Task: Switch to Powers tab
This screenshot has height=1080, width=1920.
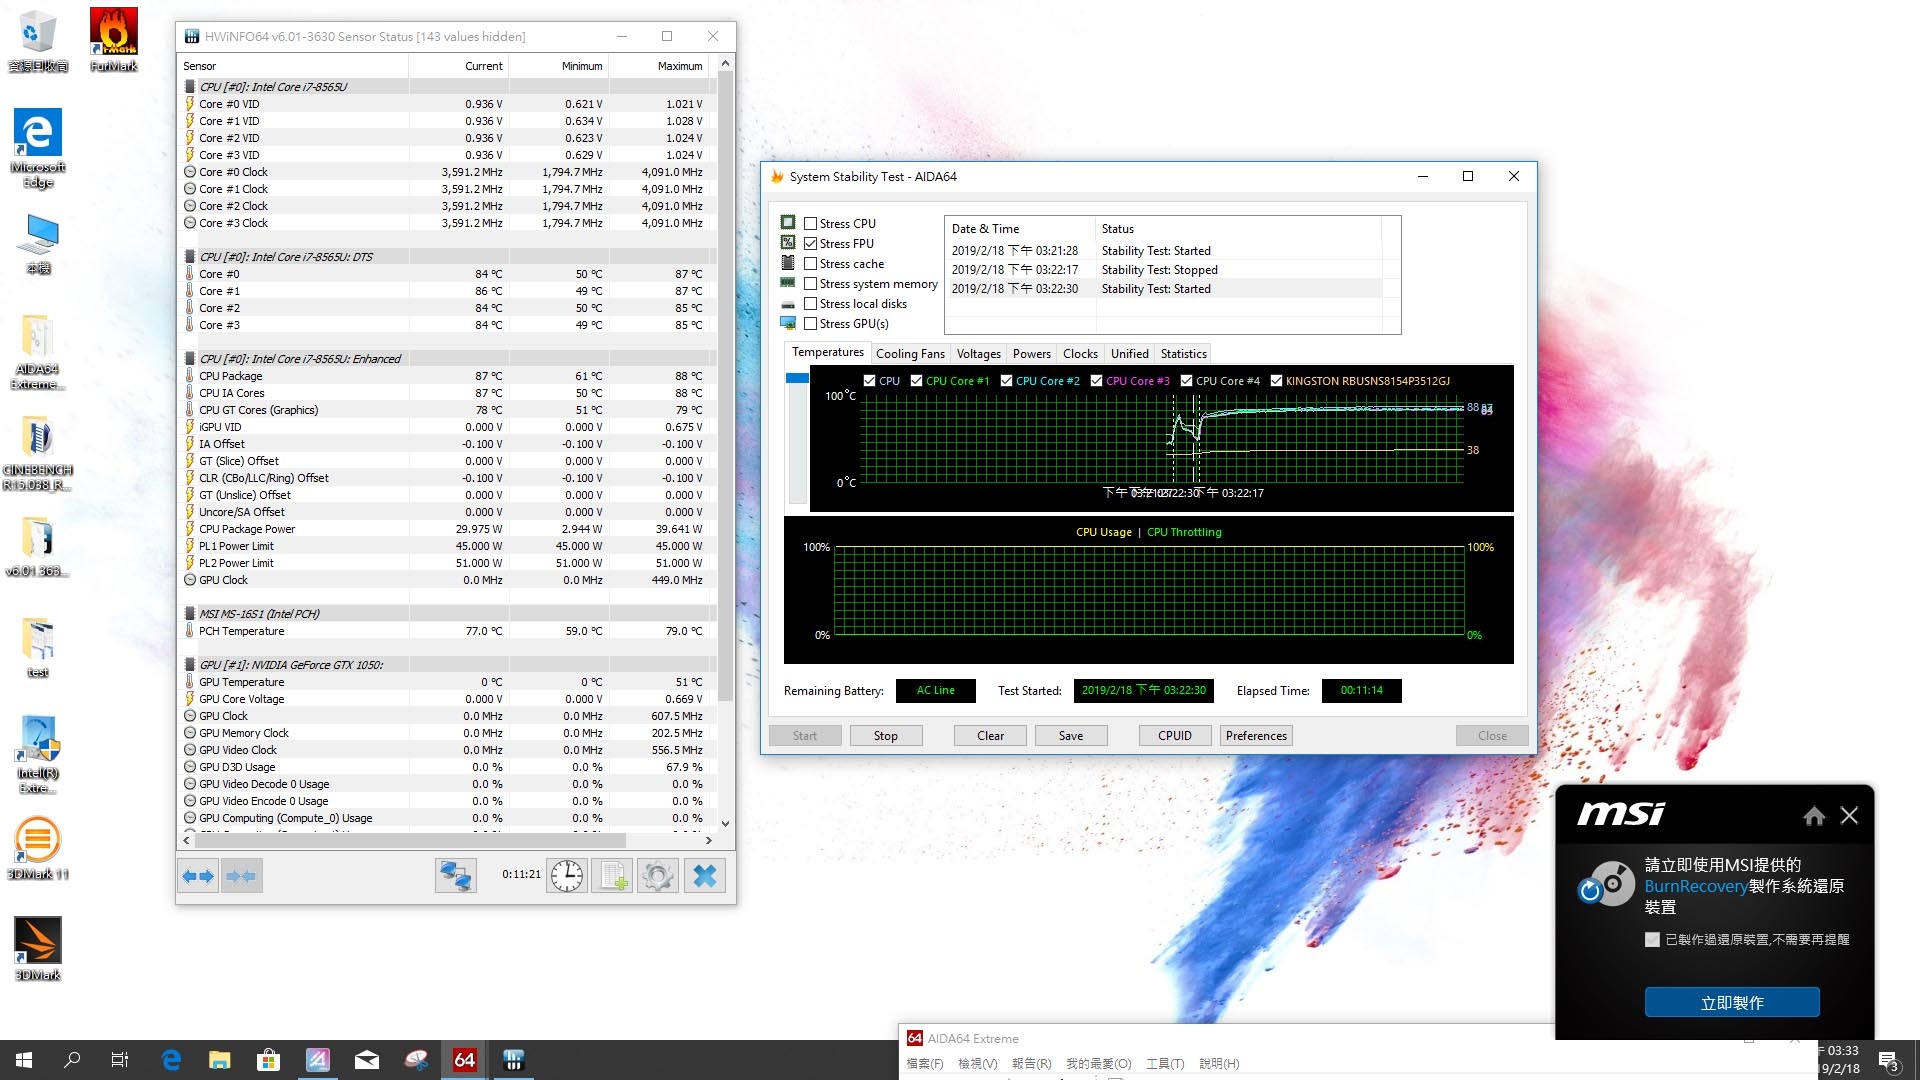Action: tap(1031, 354)
